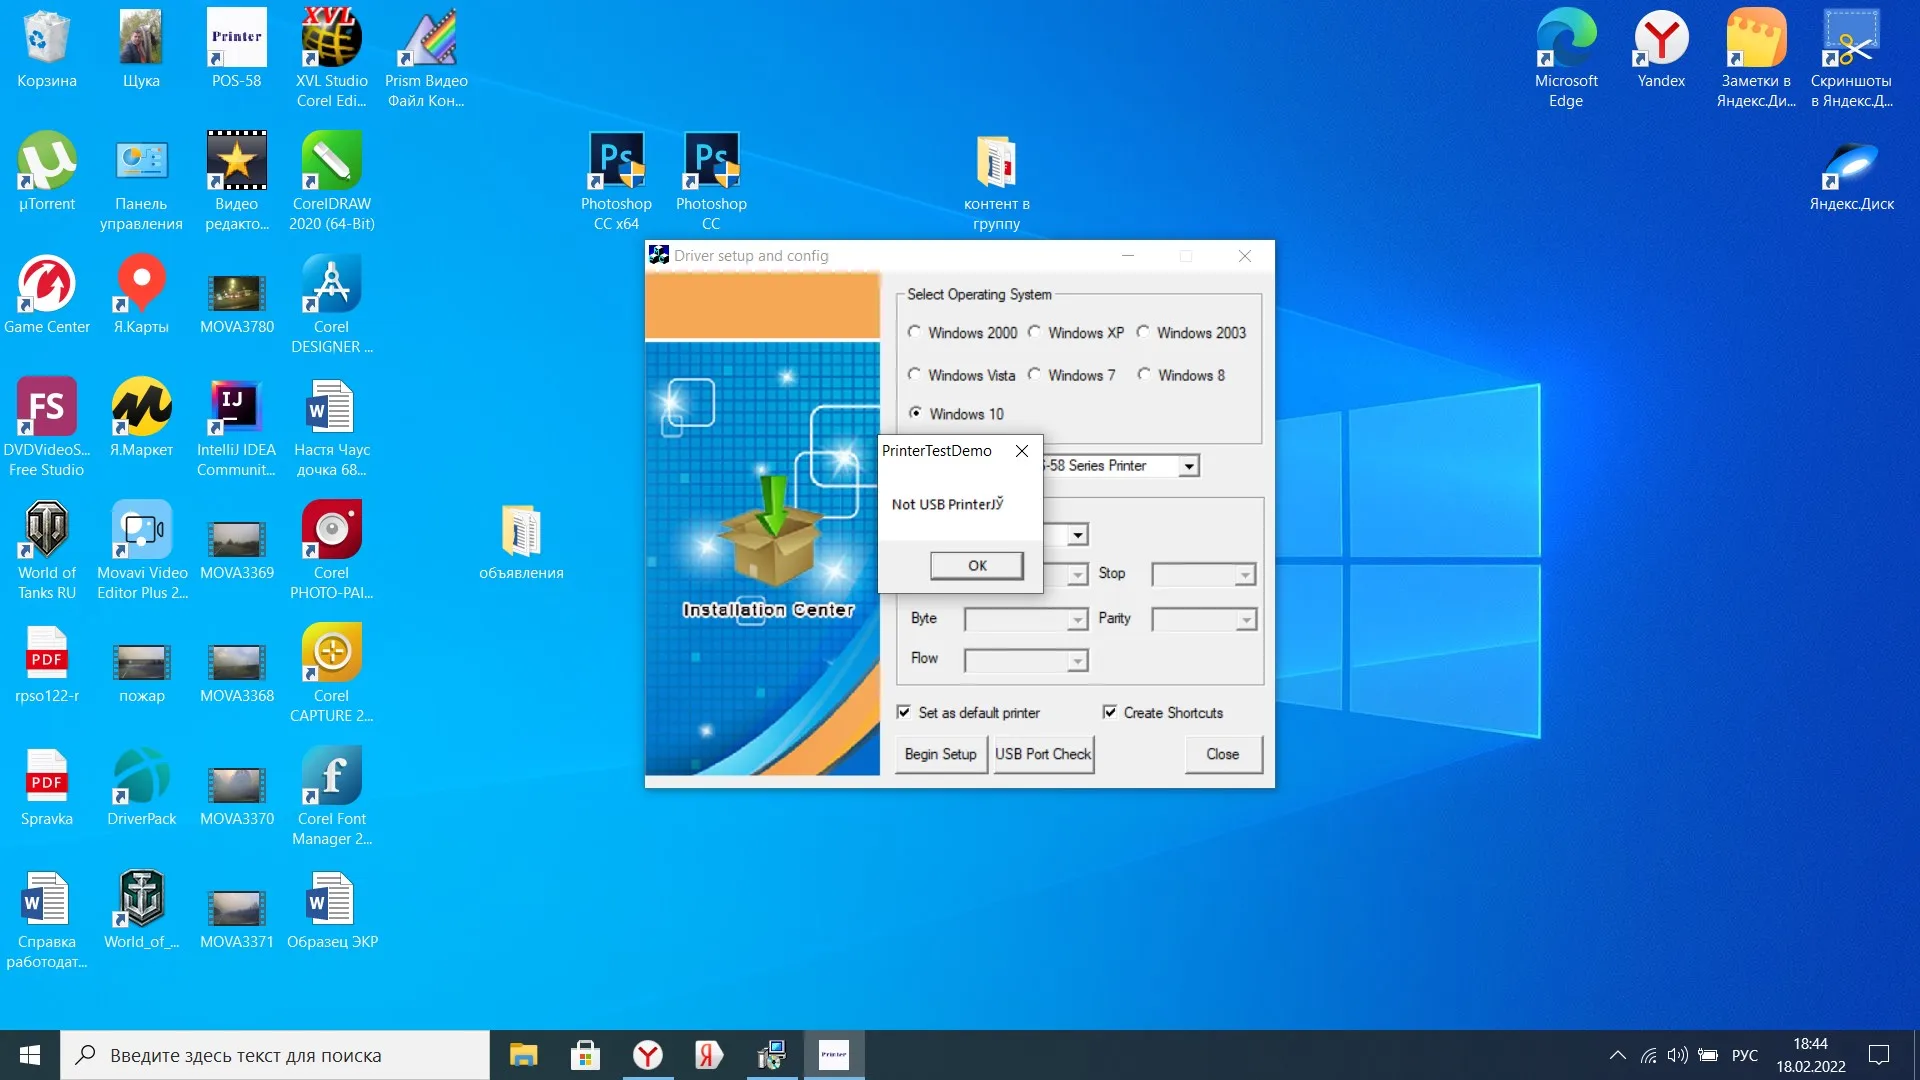Click the IntelliJ IDEA Community icon
This screenshot has width=1920, height=1080.
(x=236, y=407)
